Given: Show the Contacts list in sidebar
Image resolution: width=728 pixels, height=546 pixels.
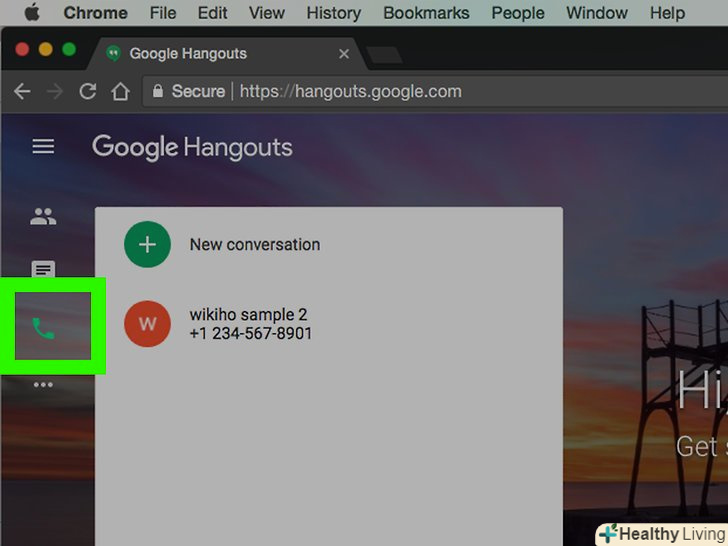Looking at the screenshot, I should coord(43,216).
